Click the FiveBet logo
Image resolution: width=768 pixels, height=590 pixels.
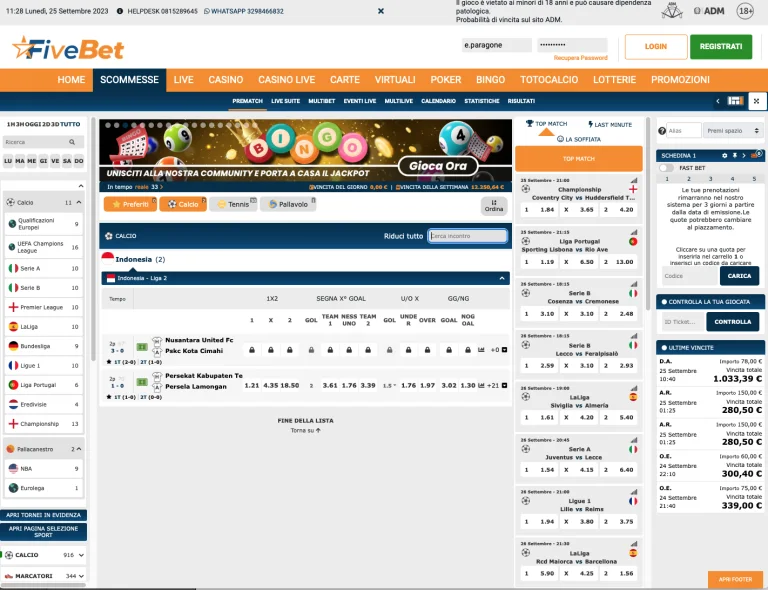68,48
